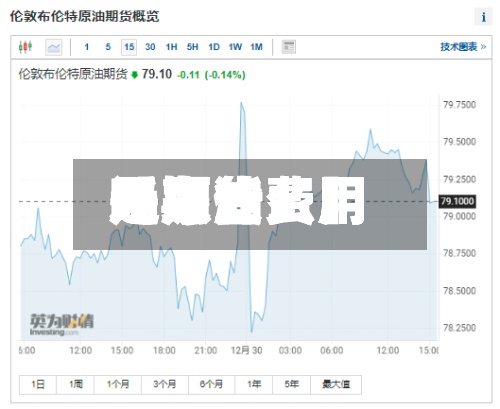This screenshot has width=500, height=409.
Task: Open the 技术图表 link
Action: pos(463,47)
